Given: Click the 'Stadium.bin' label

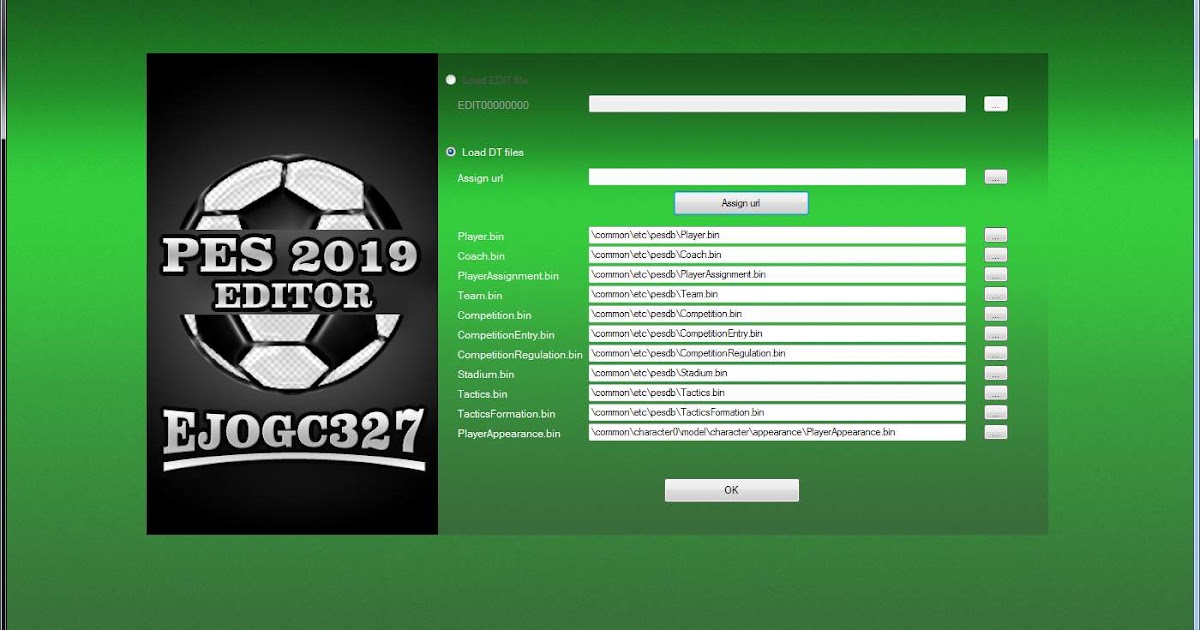Looking at the screenshot, I should 486,375.
